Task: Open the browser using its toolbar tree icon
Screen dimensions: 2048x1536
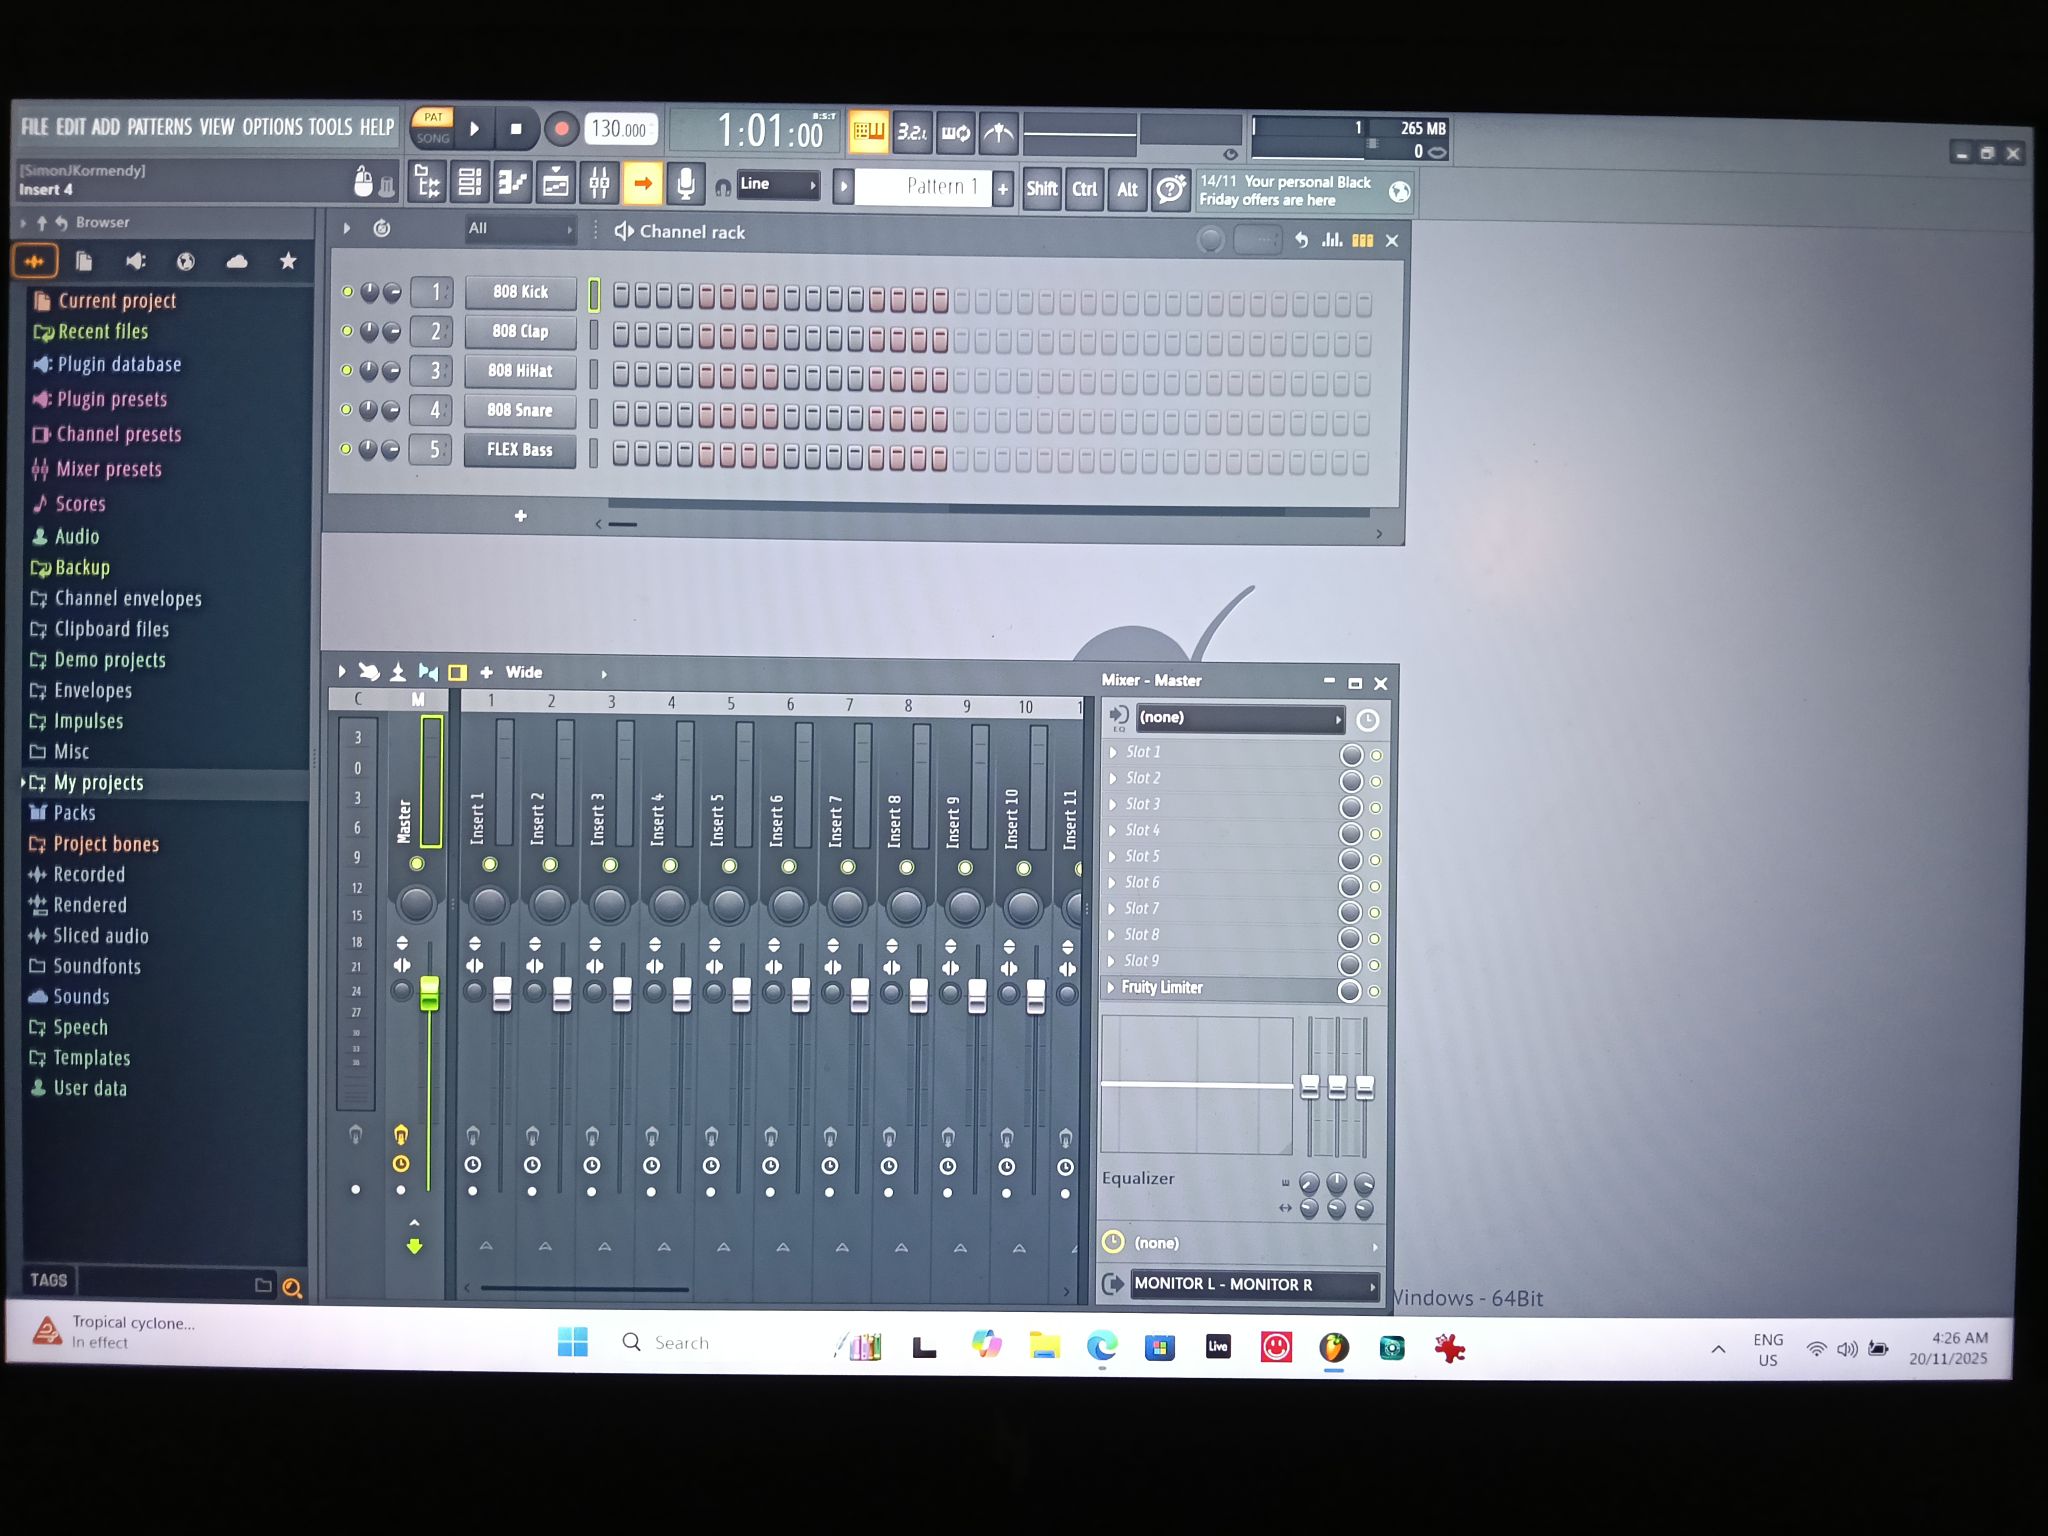Action: click(x=428, y=184)
